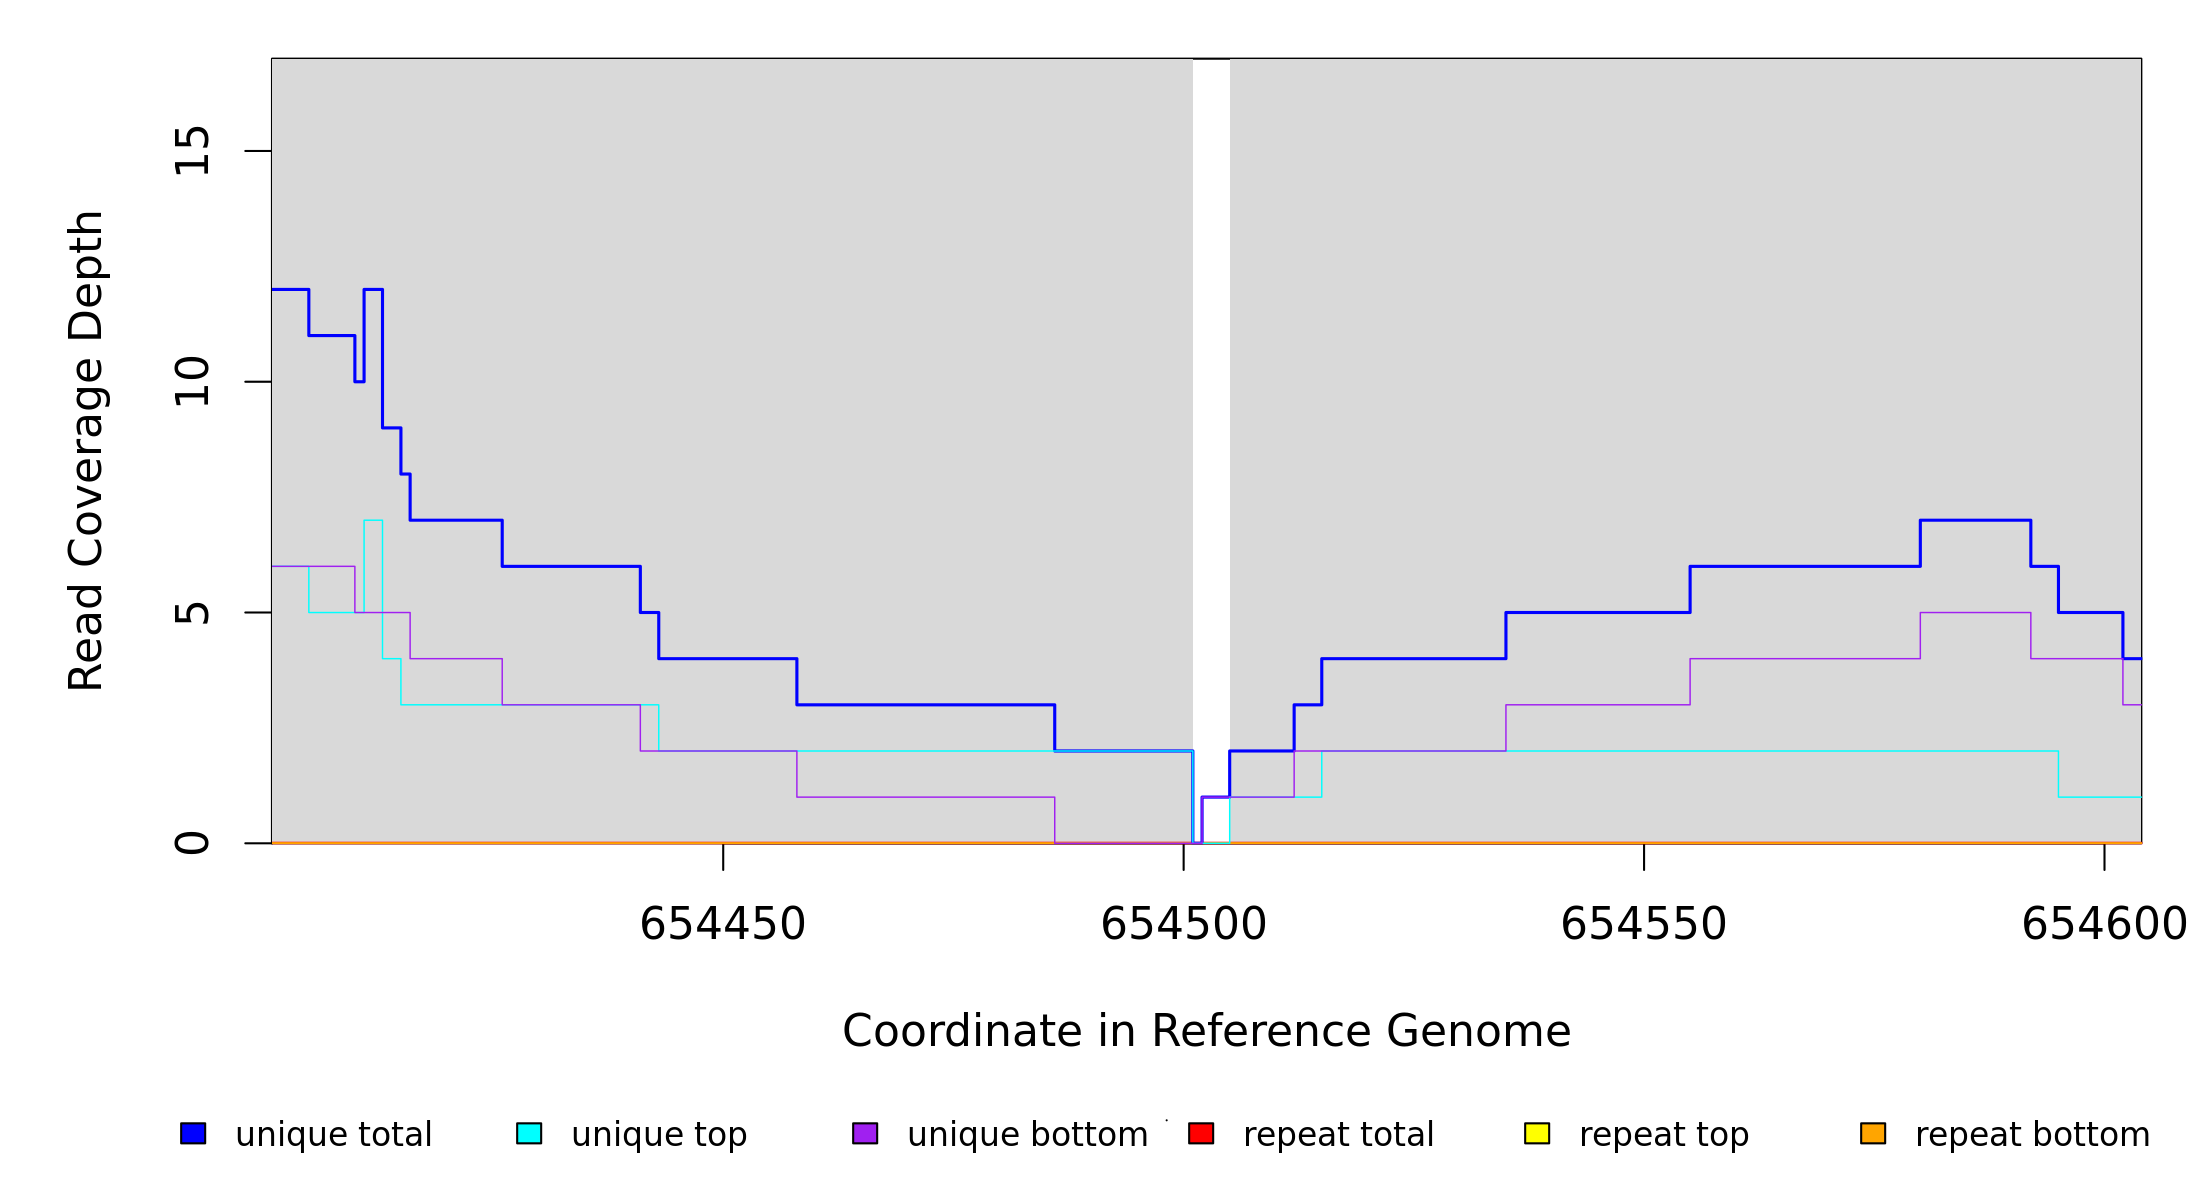2200x1200 pixels.
Task: Click the "Read Coverage Depth" axis title
Action: [x=86, y=450]
